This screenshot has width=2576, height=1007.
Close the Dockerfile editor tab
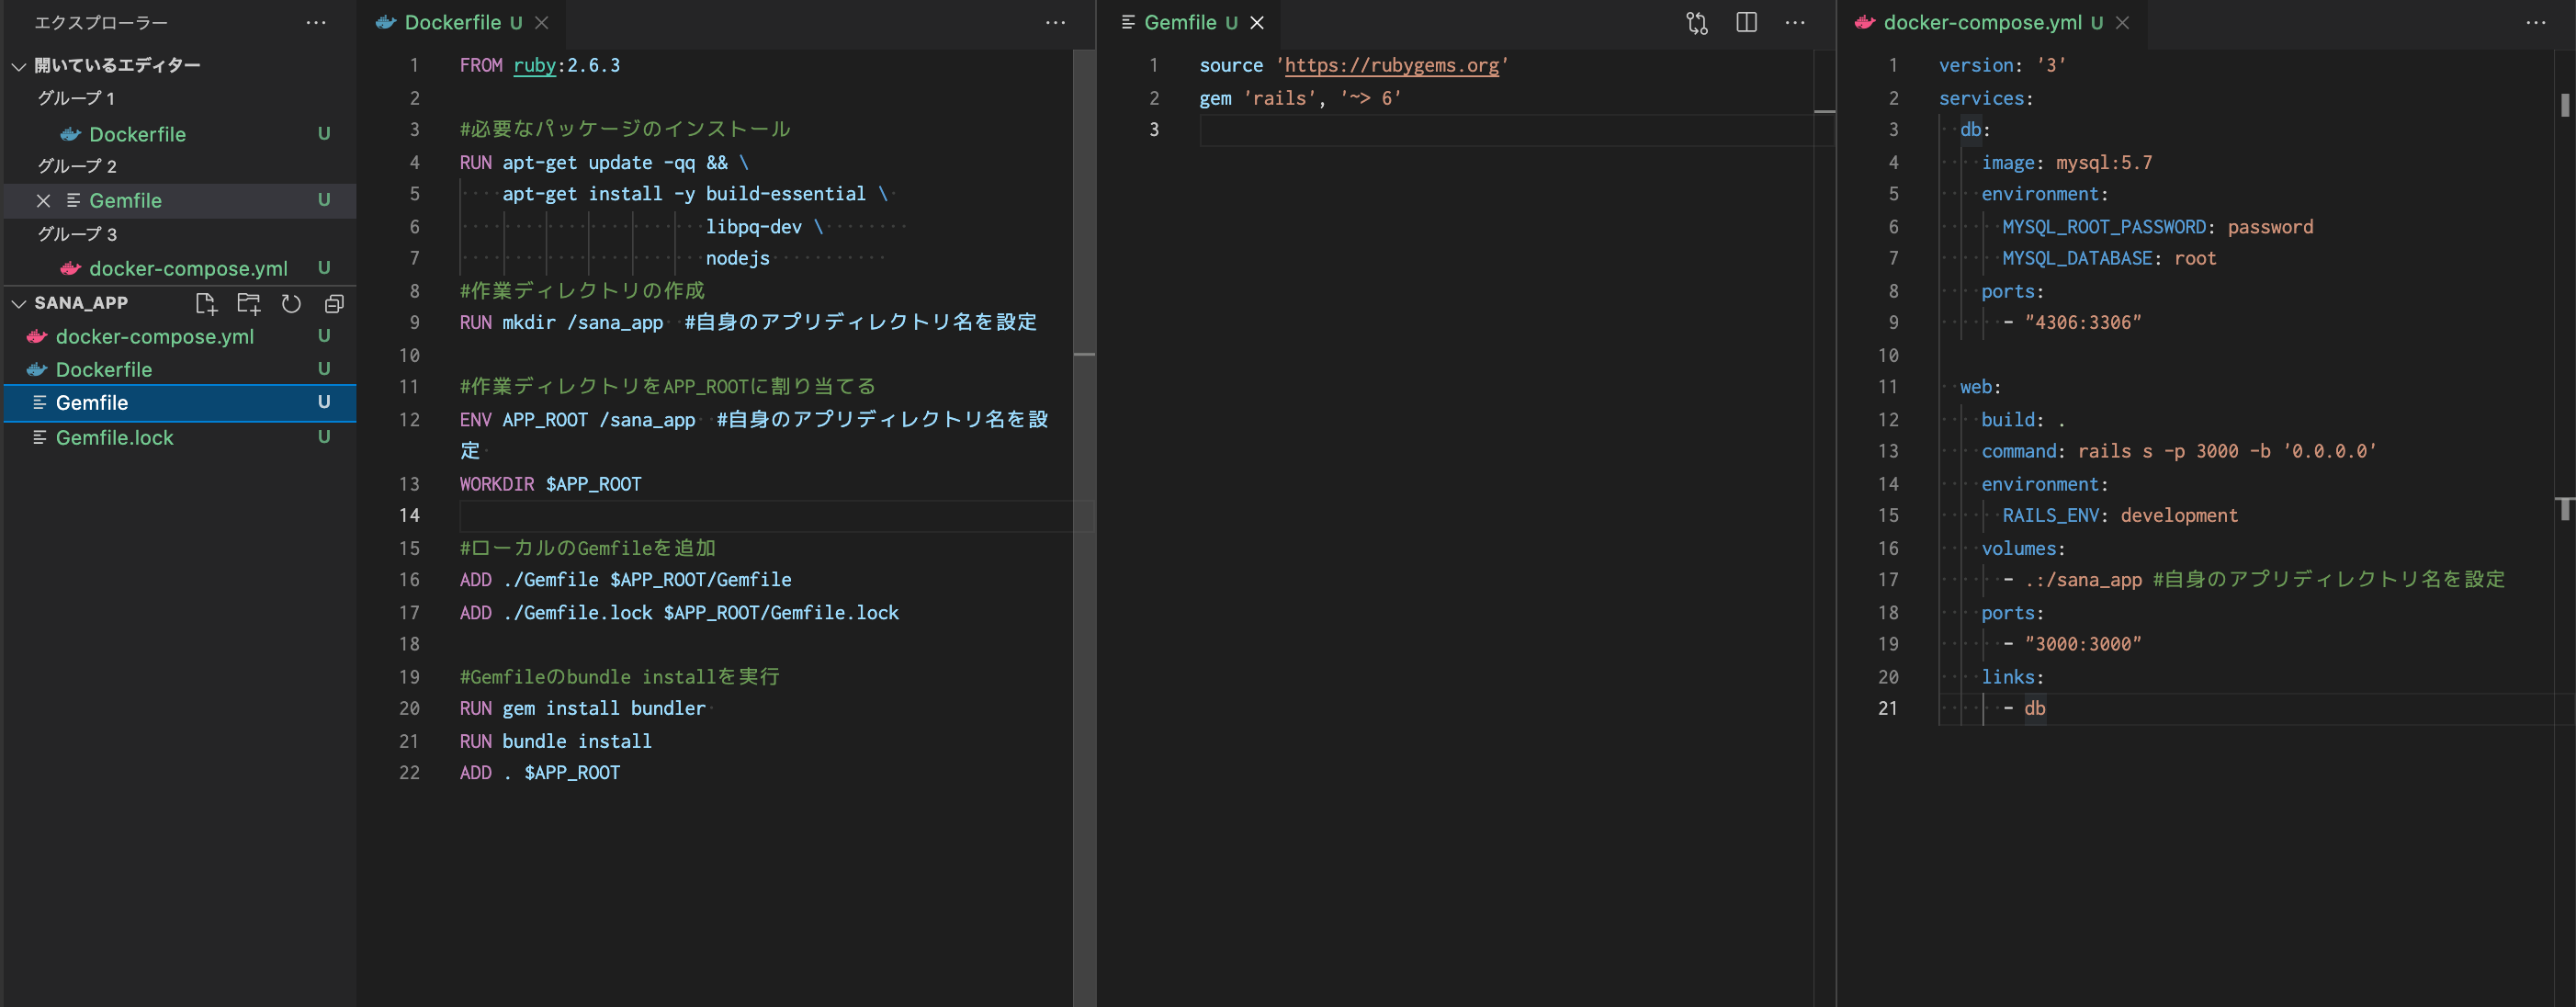[x=541, y=22]
